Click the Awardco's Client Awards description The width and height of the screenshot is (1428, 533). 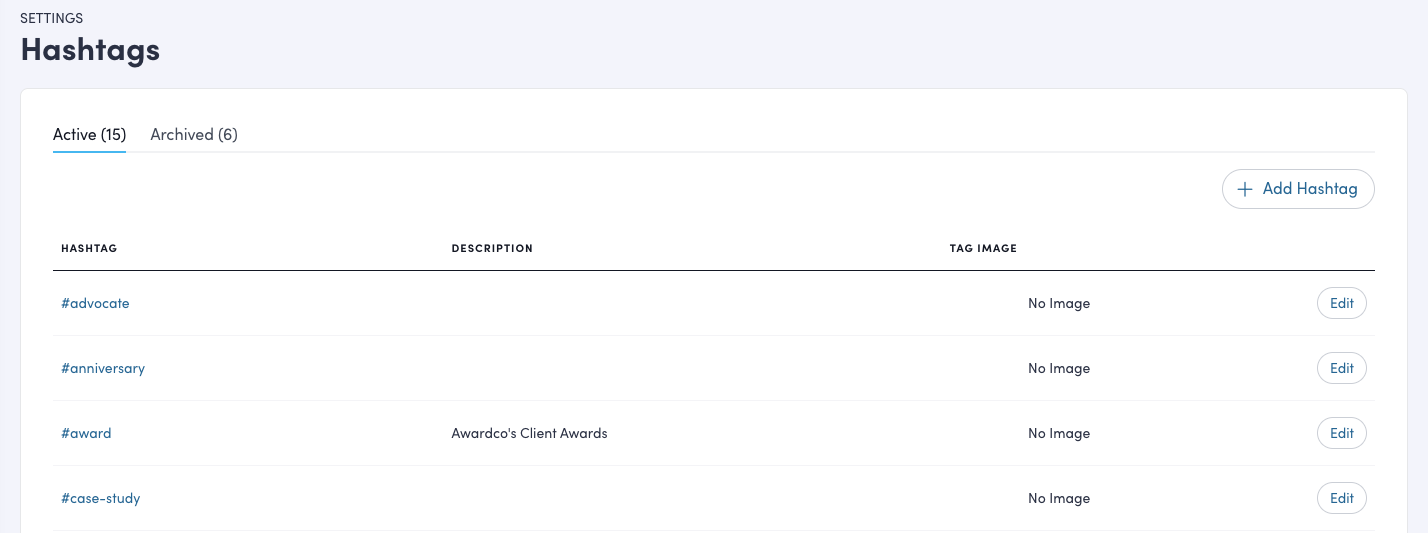pyautogui.click(x=529, y=433)
